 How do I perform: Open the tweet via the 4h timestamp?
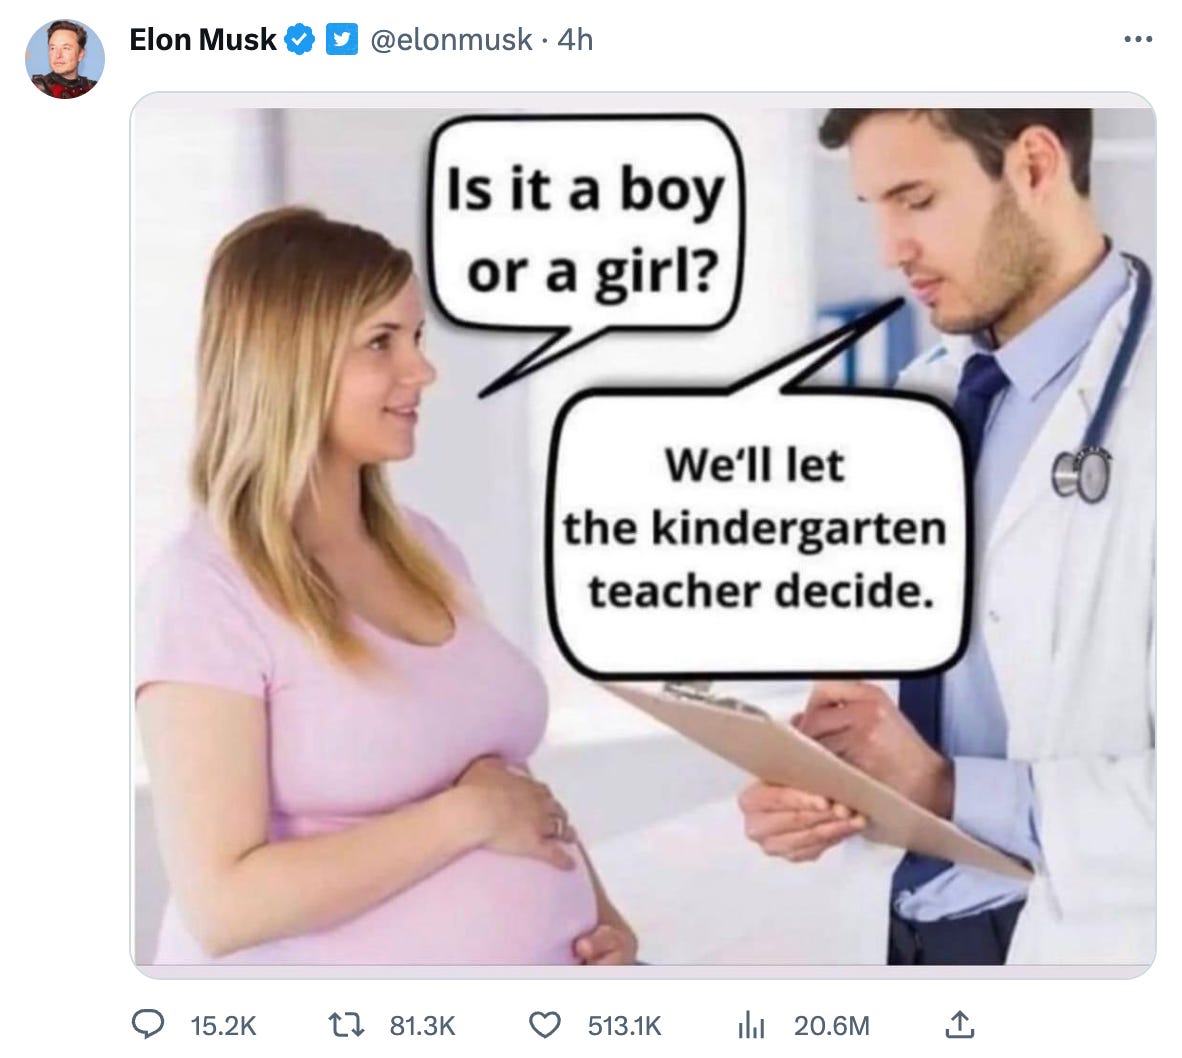(575, 40)
